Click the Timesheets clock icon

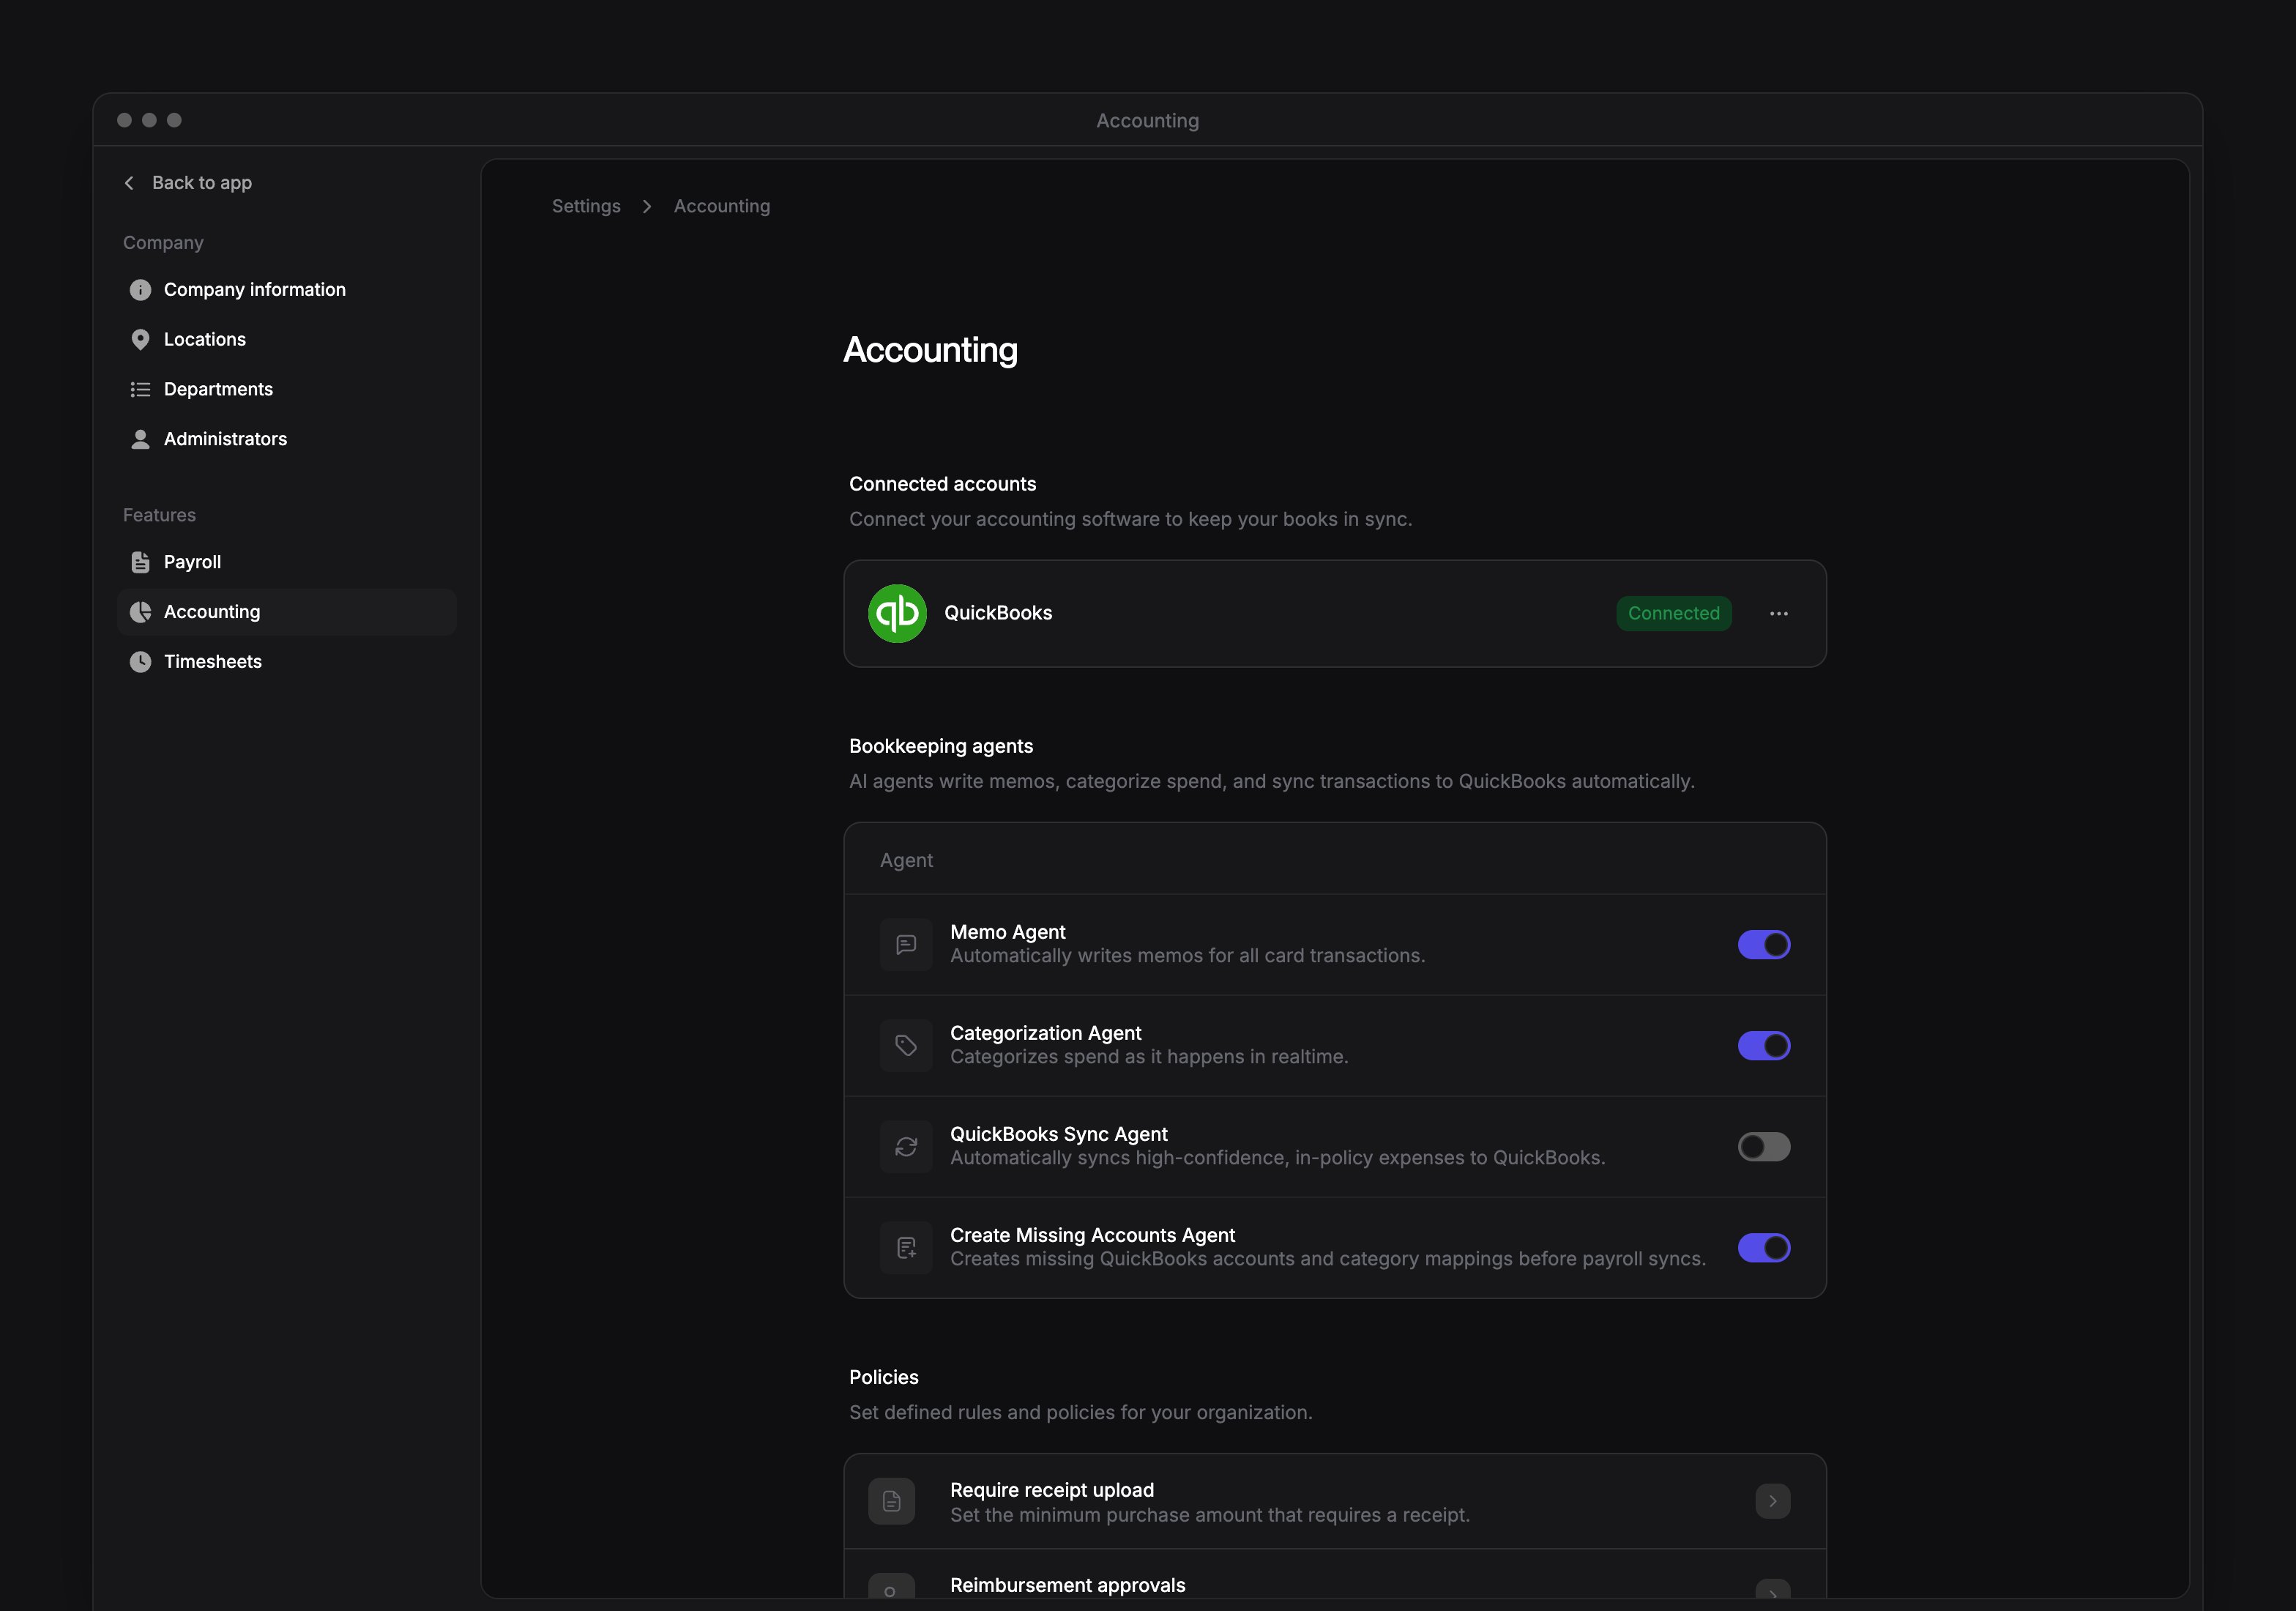140,662
